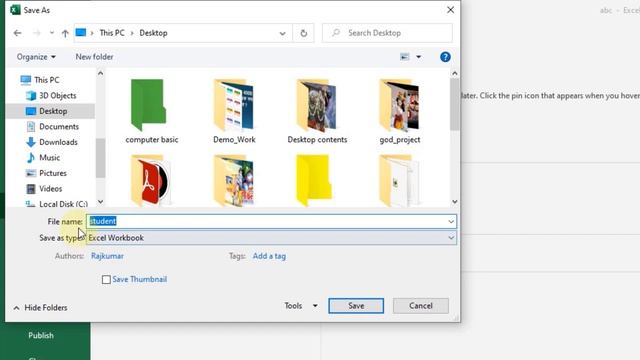The width and height of the screenshot is (640, 360).
Task: Click the Save button
Action: (x=356, y=306)
